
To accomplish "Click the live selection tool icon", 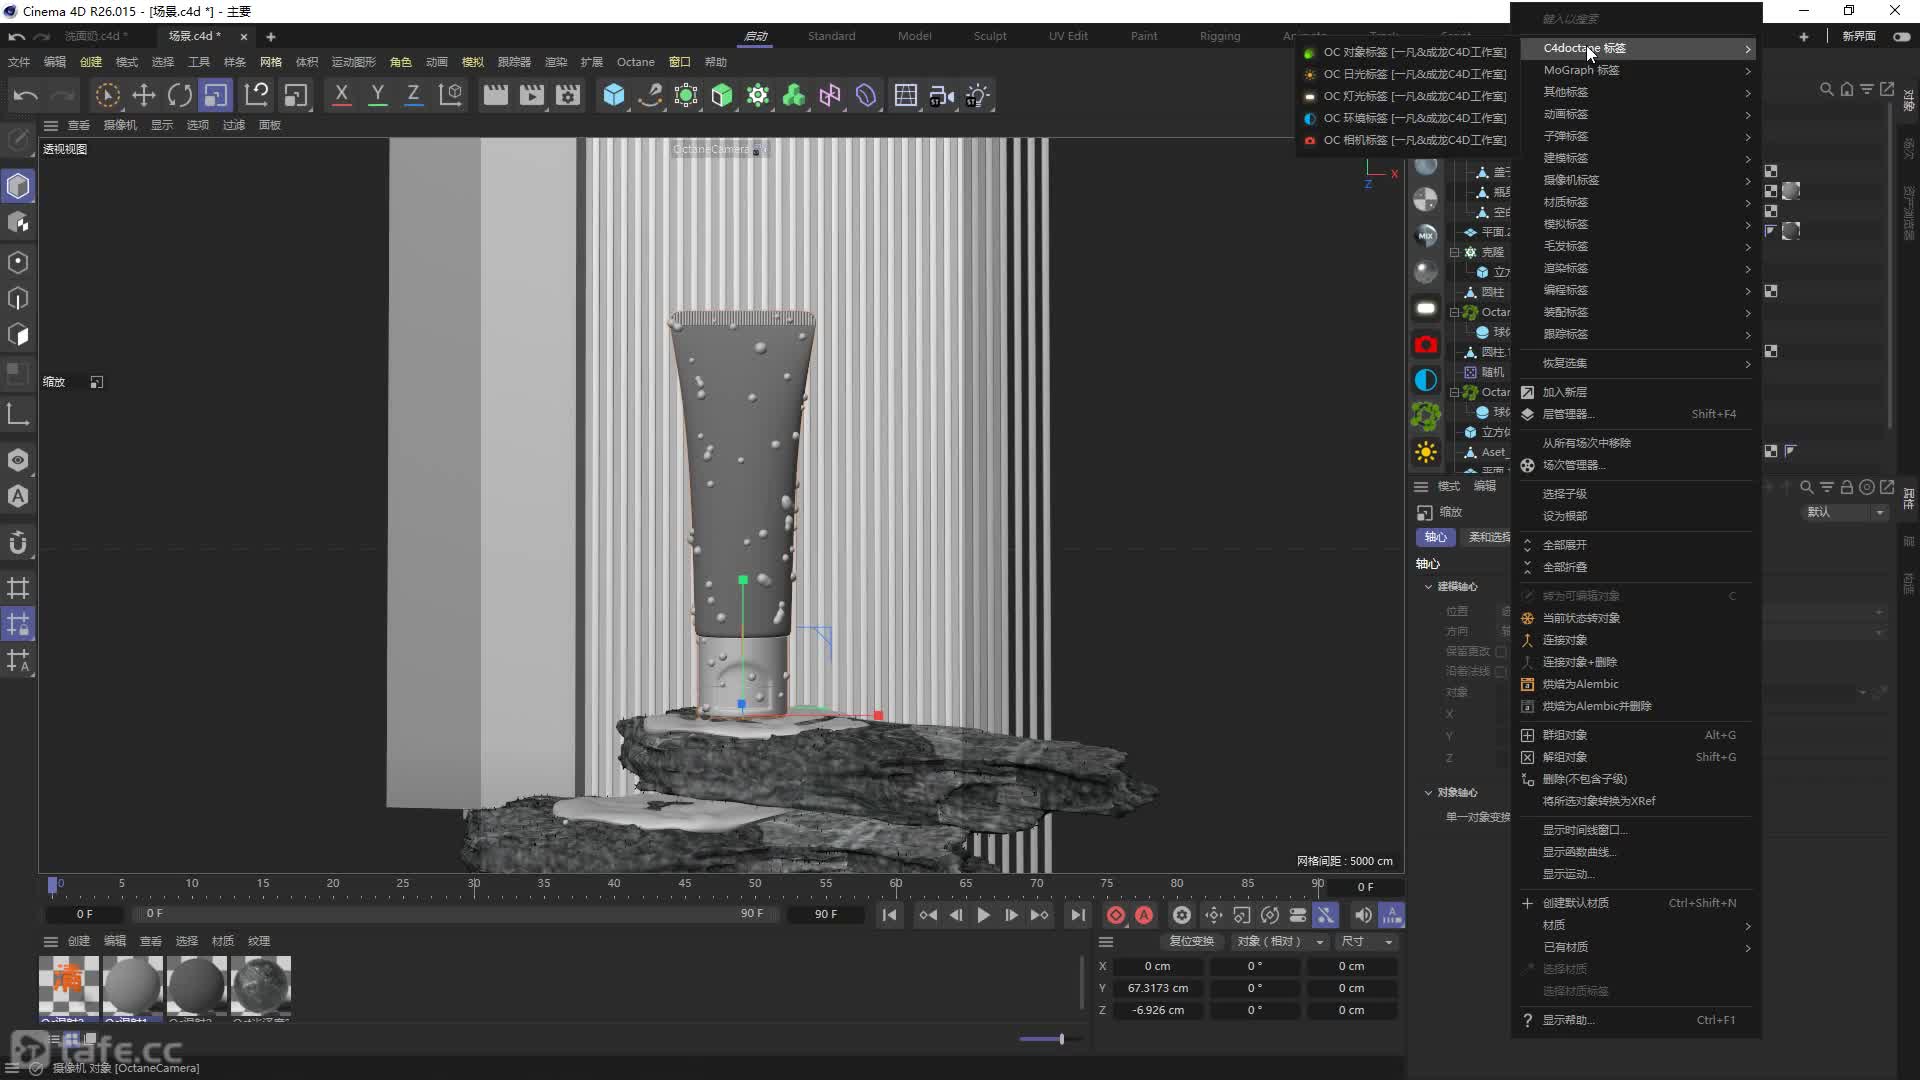I will coord(107,95).
